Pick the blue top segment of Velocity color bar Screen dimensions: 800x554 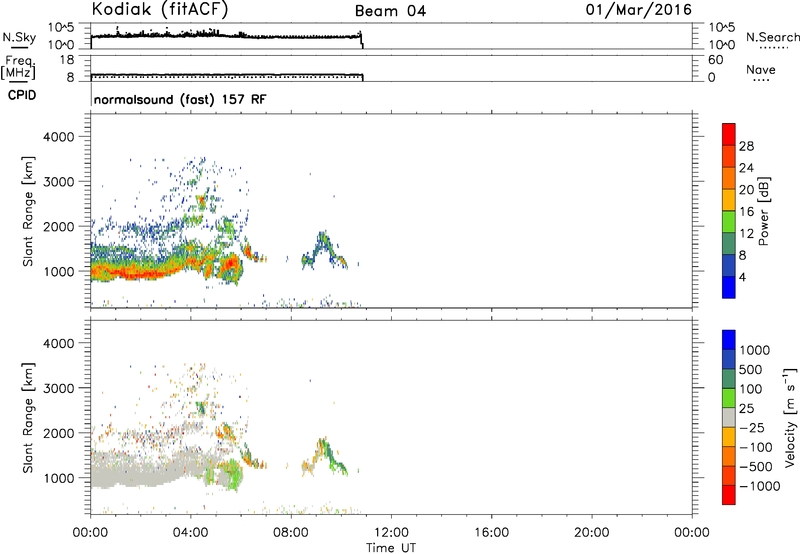(729, 340)
